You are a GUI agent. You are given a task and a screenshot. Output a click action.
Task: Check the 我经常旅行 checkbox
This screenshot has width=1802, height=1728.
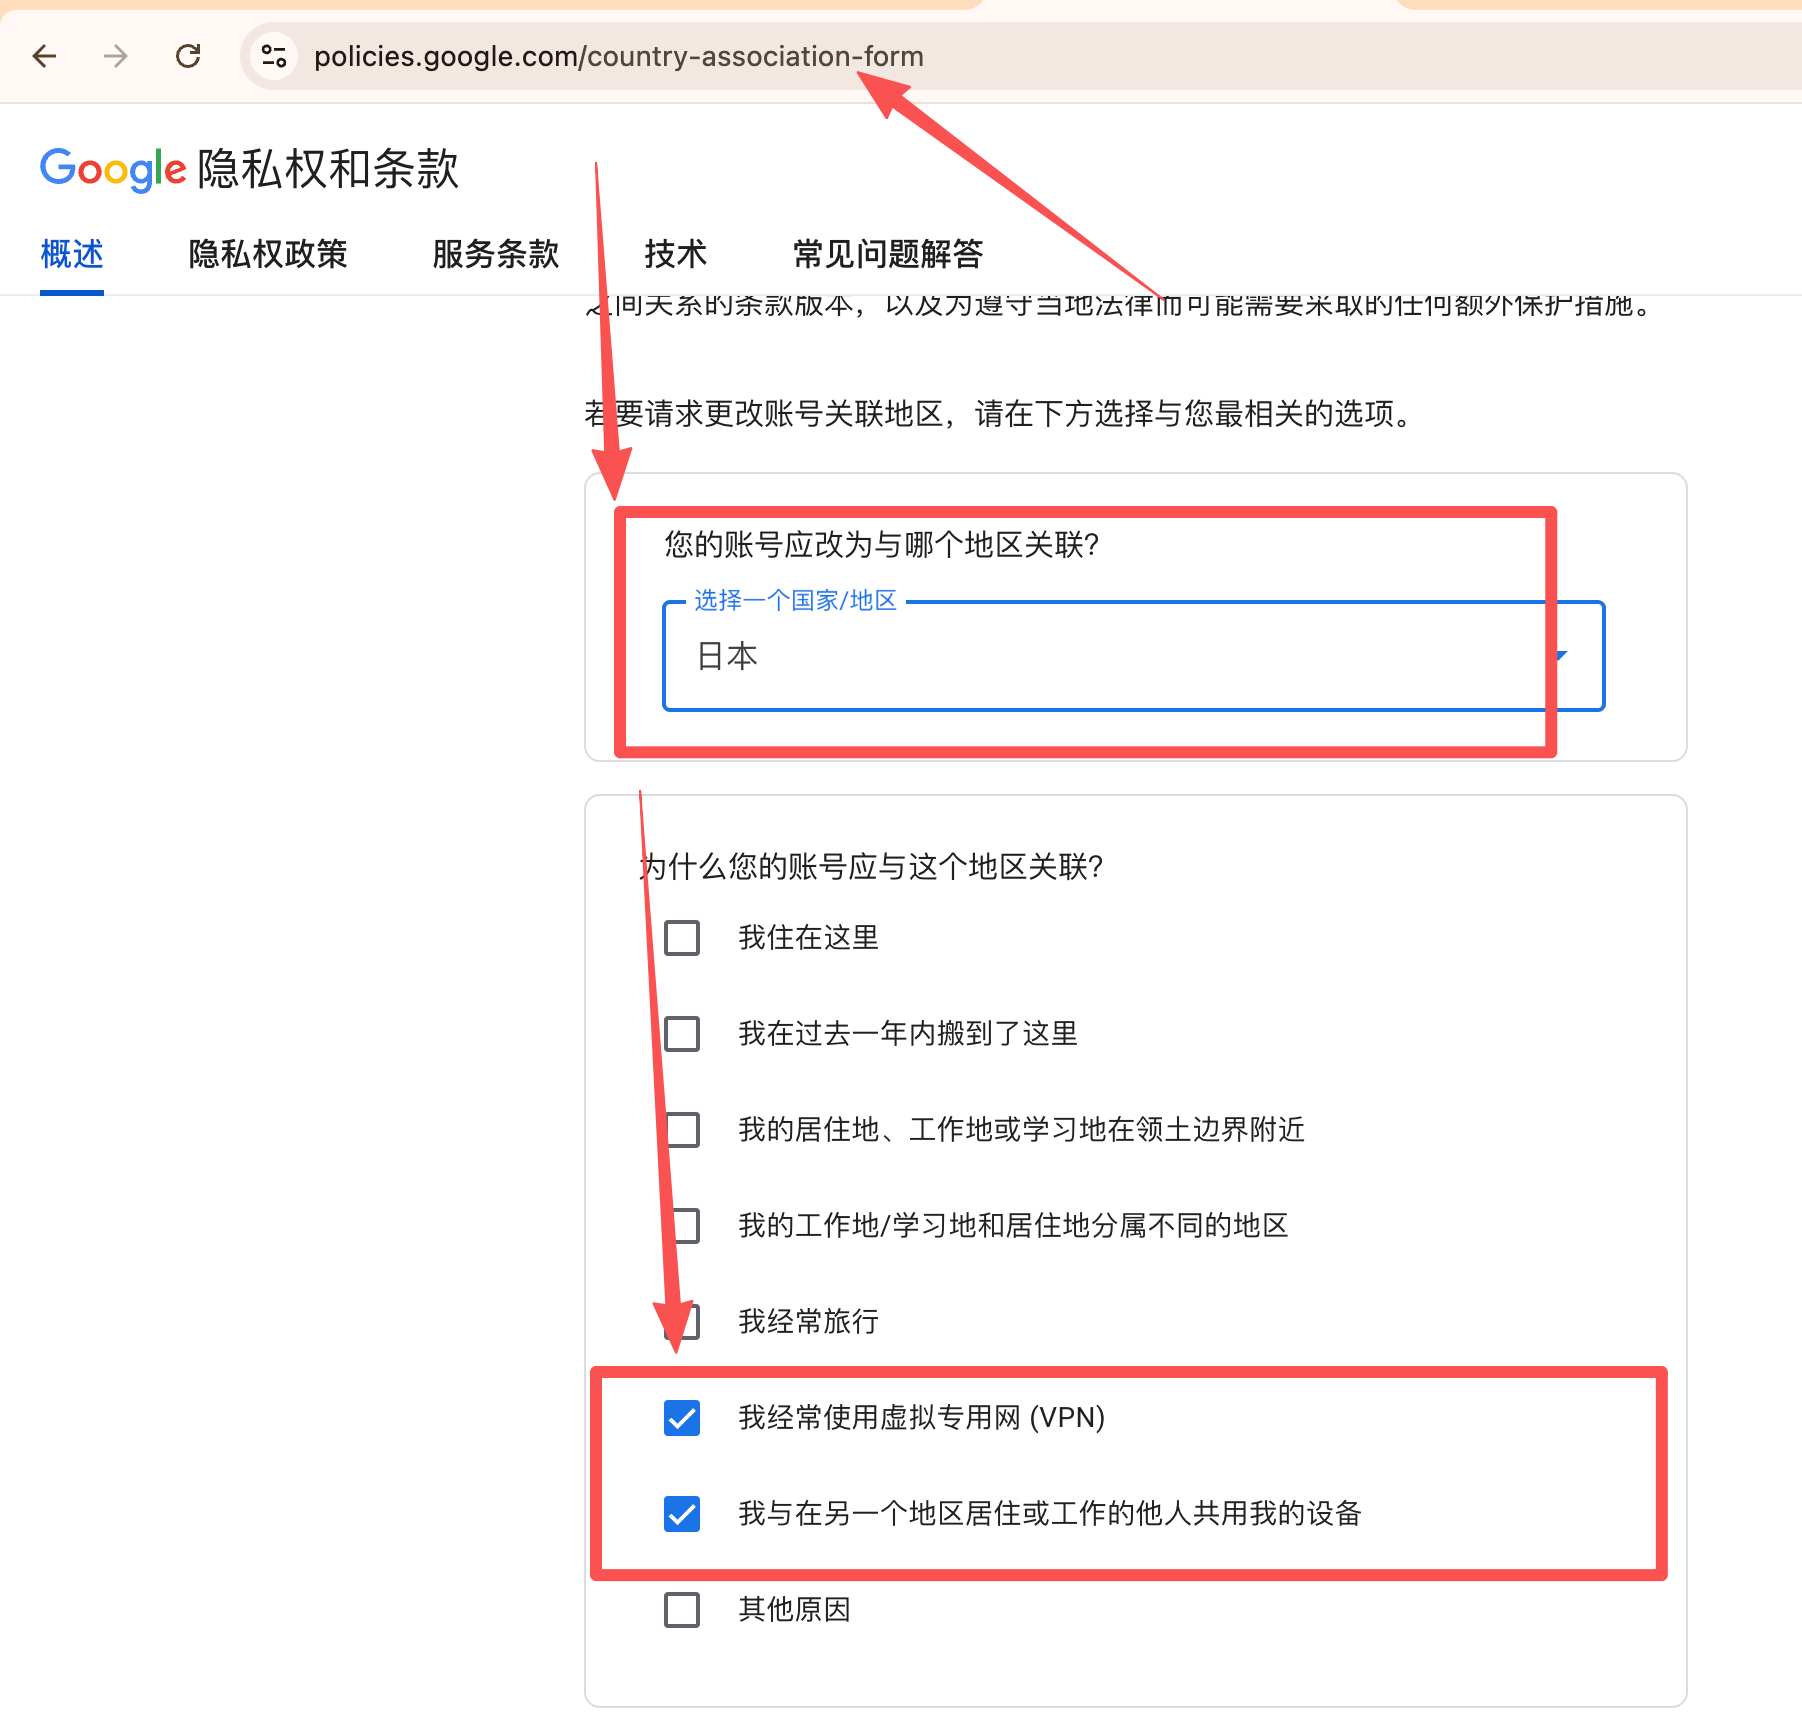(x=682, y=1322)
